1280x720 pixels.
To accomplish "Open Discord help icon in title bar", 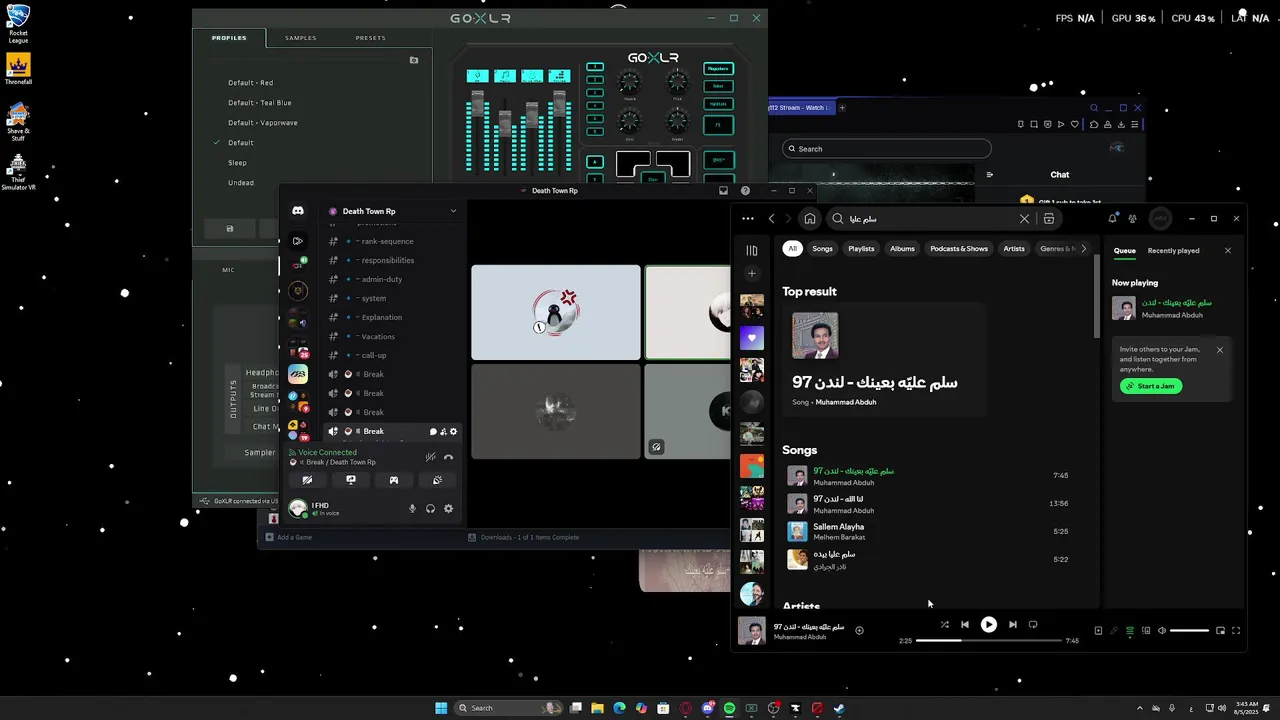I will click(x=745, y=191).
